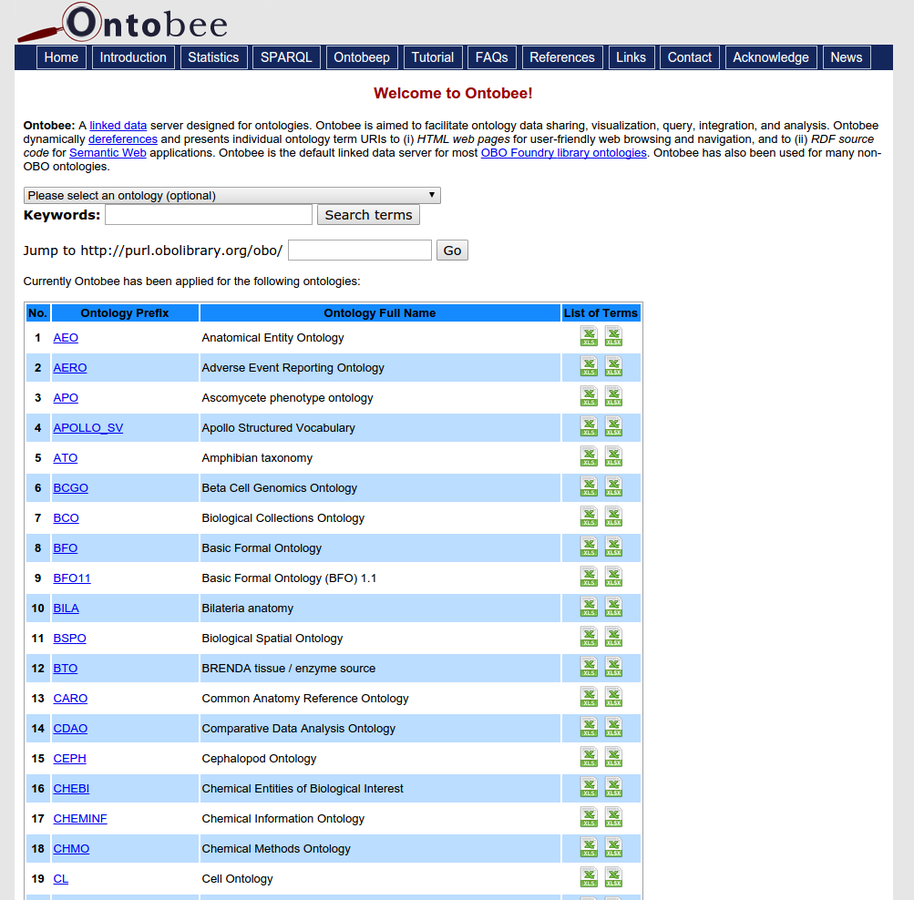Follow the linked data link
This screenshot has height=900, width=914.
click(x=118, y=125)
